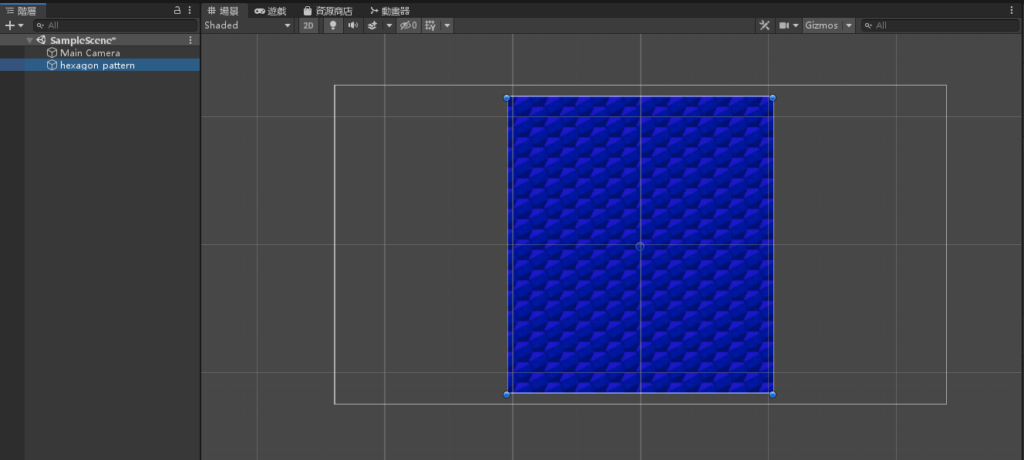Click the Gizmos button
Viewport: 1024px width, 460px height.
pyautogui.click(x=821, y=25)
